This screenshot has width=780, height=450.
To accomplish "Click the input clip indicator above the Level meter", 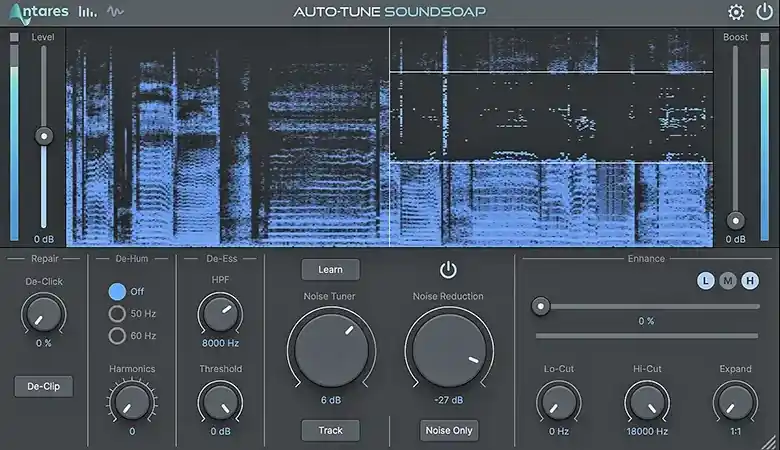I will [x=14, y=37].
